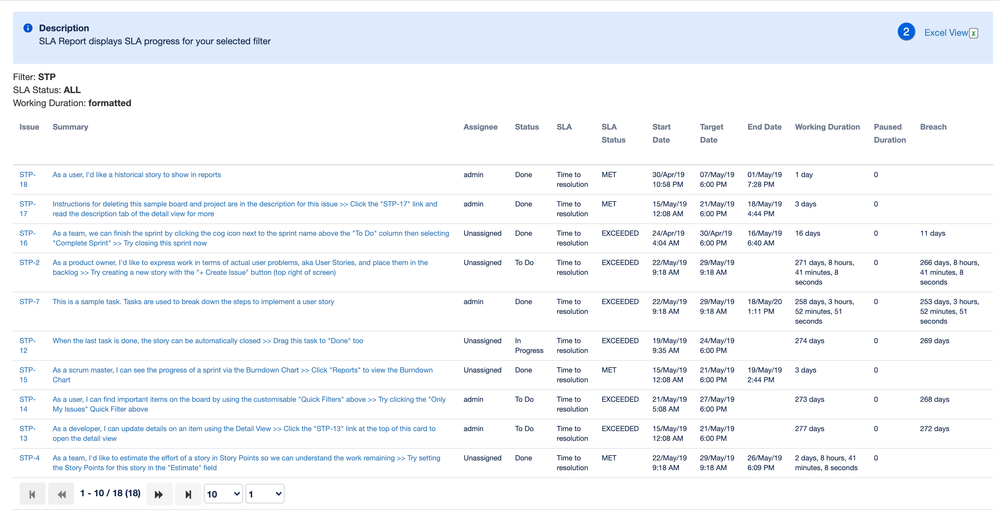Screen dimensions: 999x519
Task: Open issue STP-15
Action: [x=27, y=375]
